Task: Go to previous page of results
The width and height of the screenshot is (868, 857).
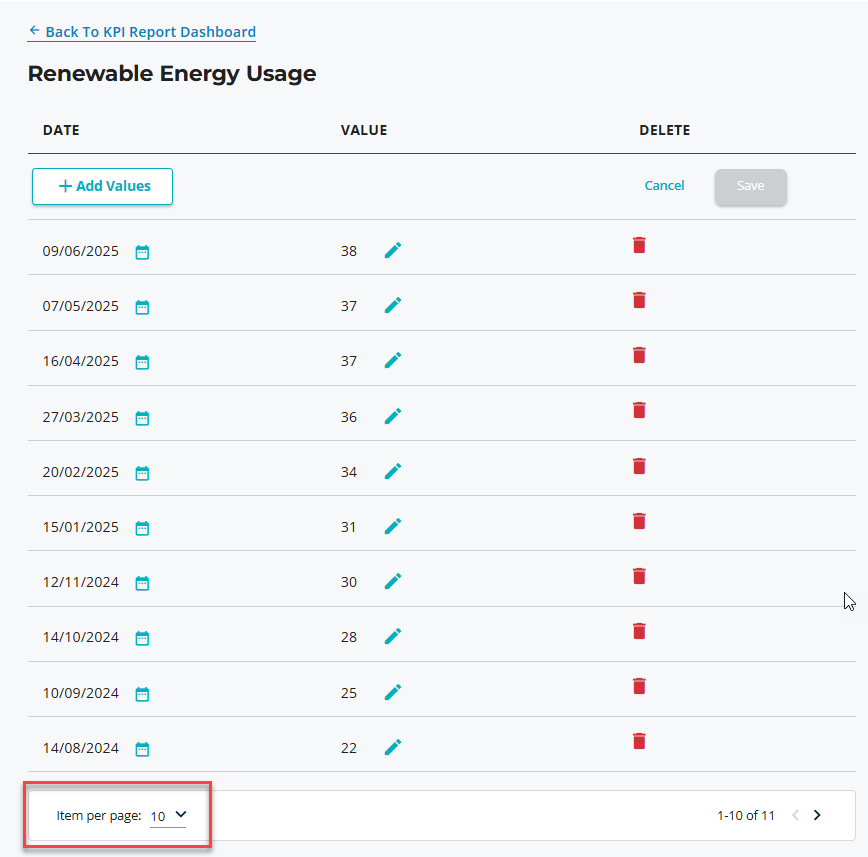Action: point(795,815)
